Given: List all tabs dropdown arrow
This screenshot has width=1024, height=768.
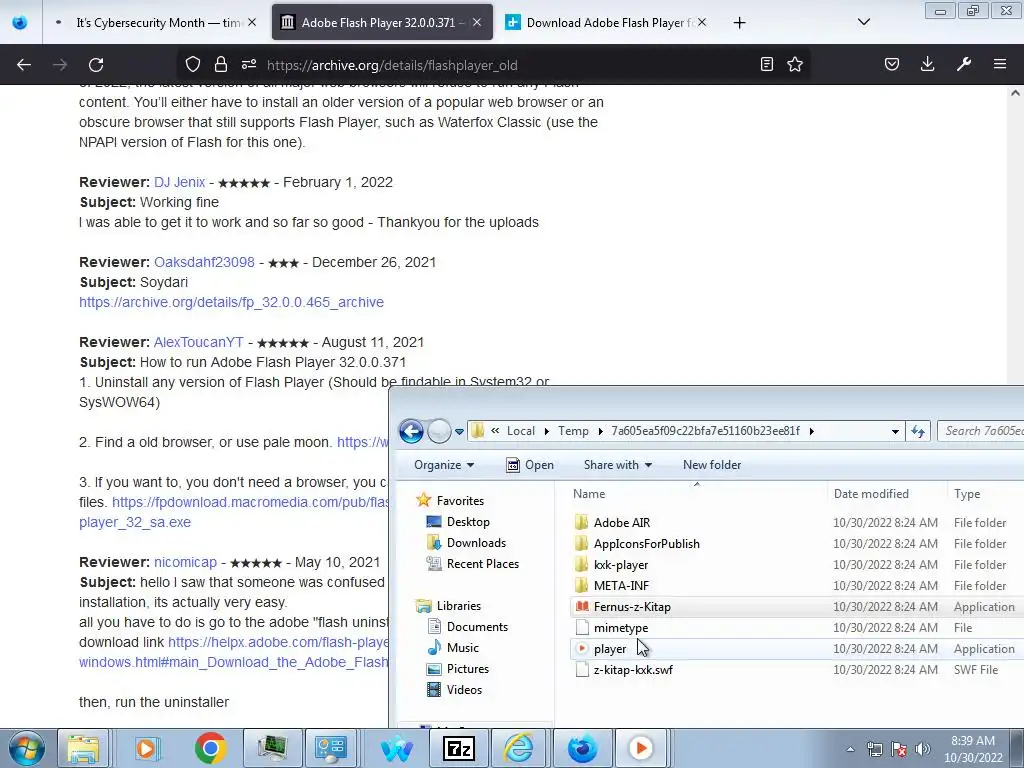Looking at the screenshot, I should [863, 22].
